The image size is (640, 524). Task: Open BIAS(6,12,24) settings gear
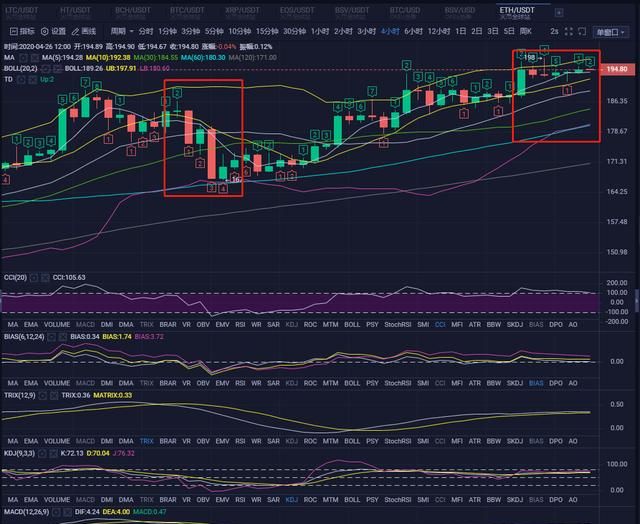[51, 337]
